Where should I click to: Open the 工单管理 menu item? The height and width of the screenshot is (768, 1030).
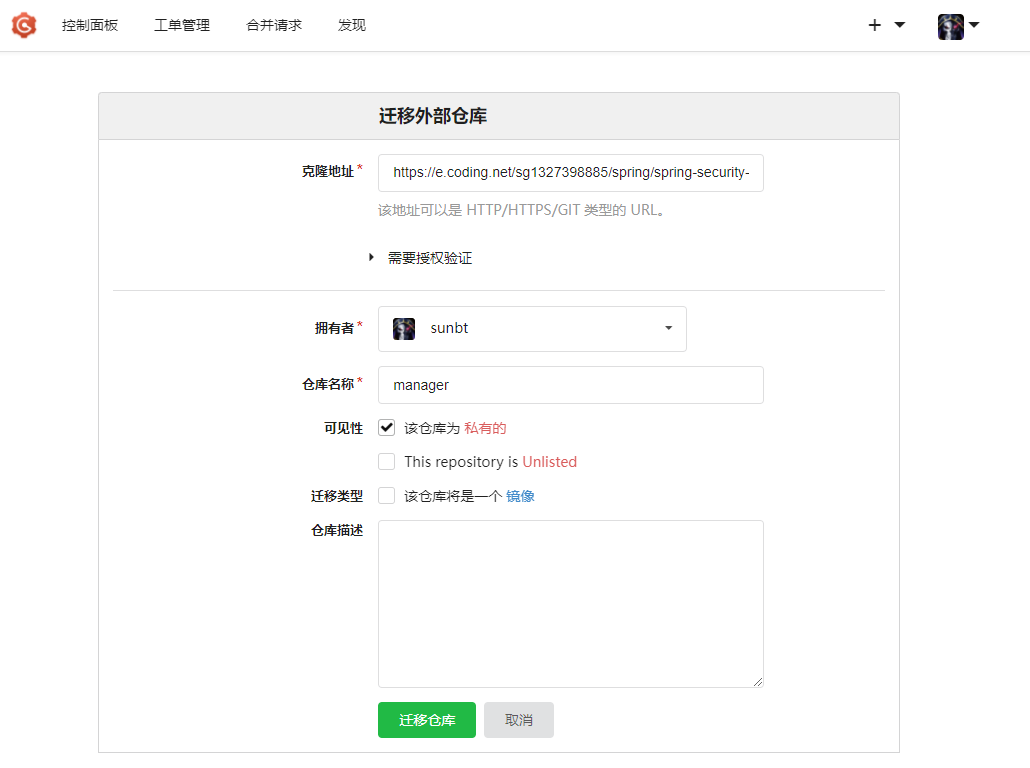181,25
